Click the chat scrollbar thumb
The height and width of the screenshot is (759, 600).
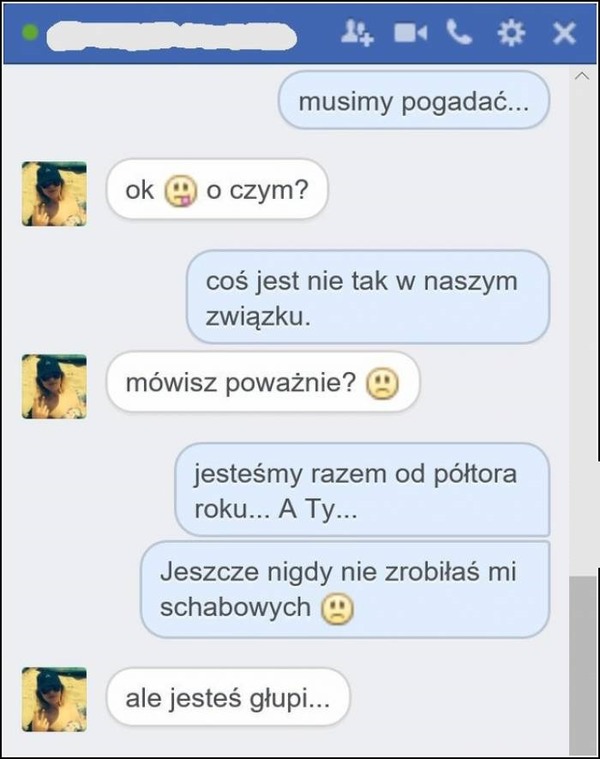(x=583, y=666)
